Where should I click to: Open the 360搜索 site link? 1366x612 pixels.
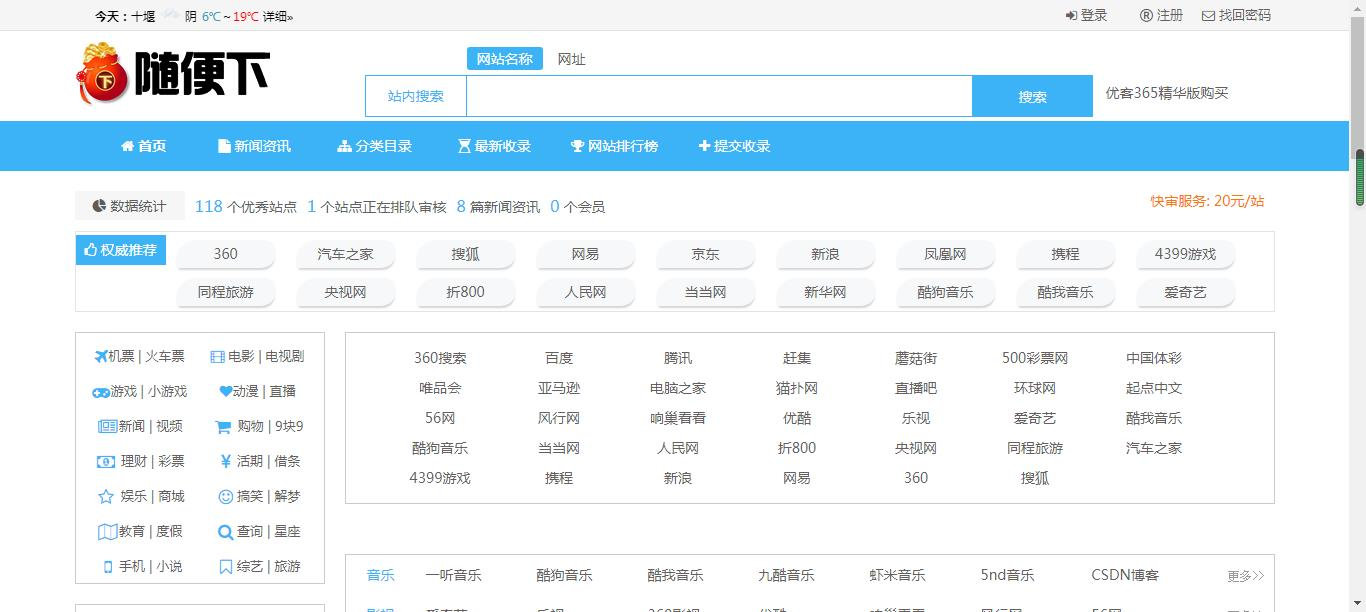click(440, 358)
